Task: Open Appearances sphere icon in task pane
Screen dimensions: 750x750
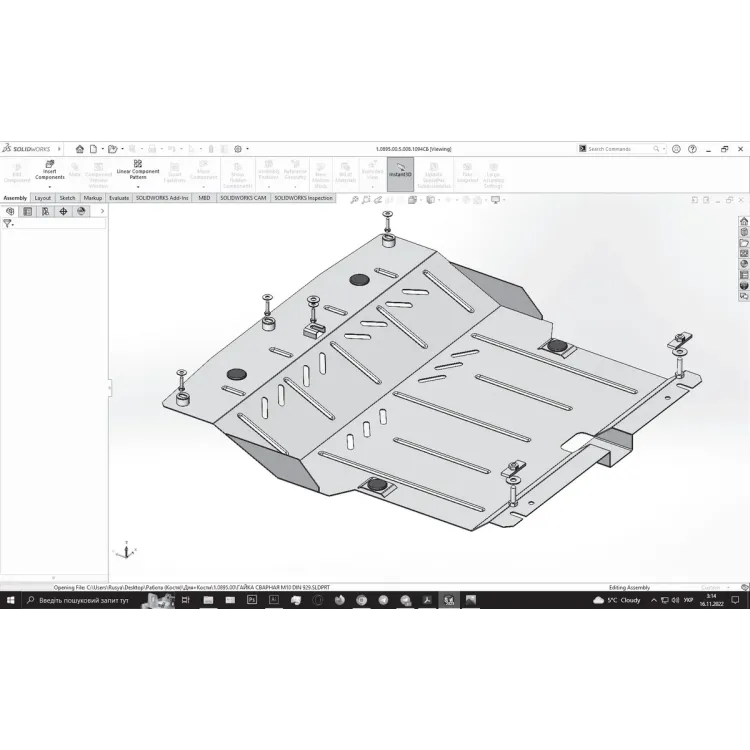Action: click(744, 264)
